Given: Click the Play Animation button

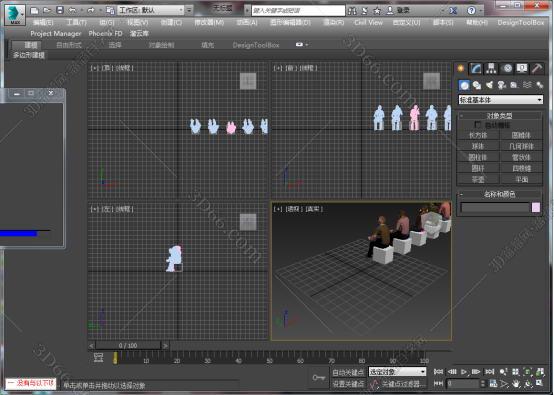Looking at the screenshot, I should [x=464, y=372].
